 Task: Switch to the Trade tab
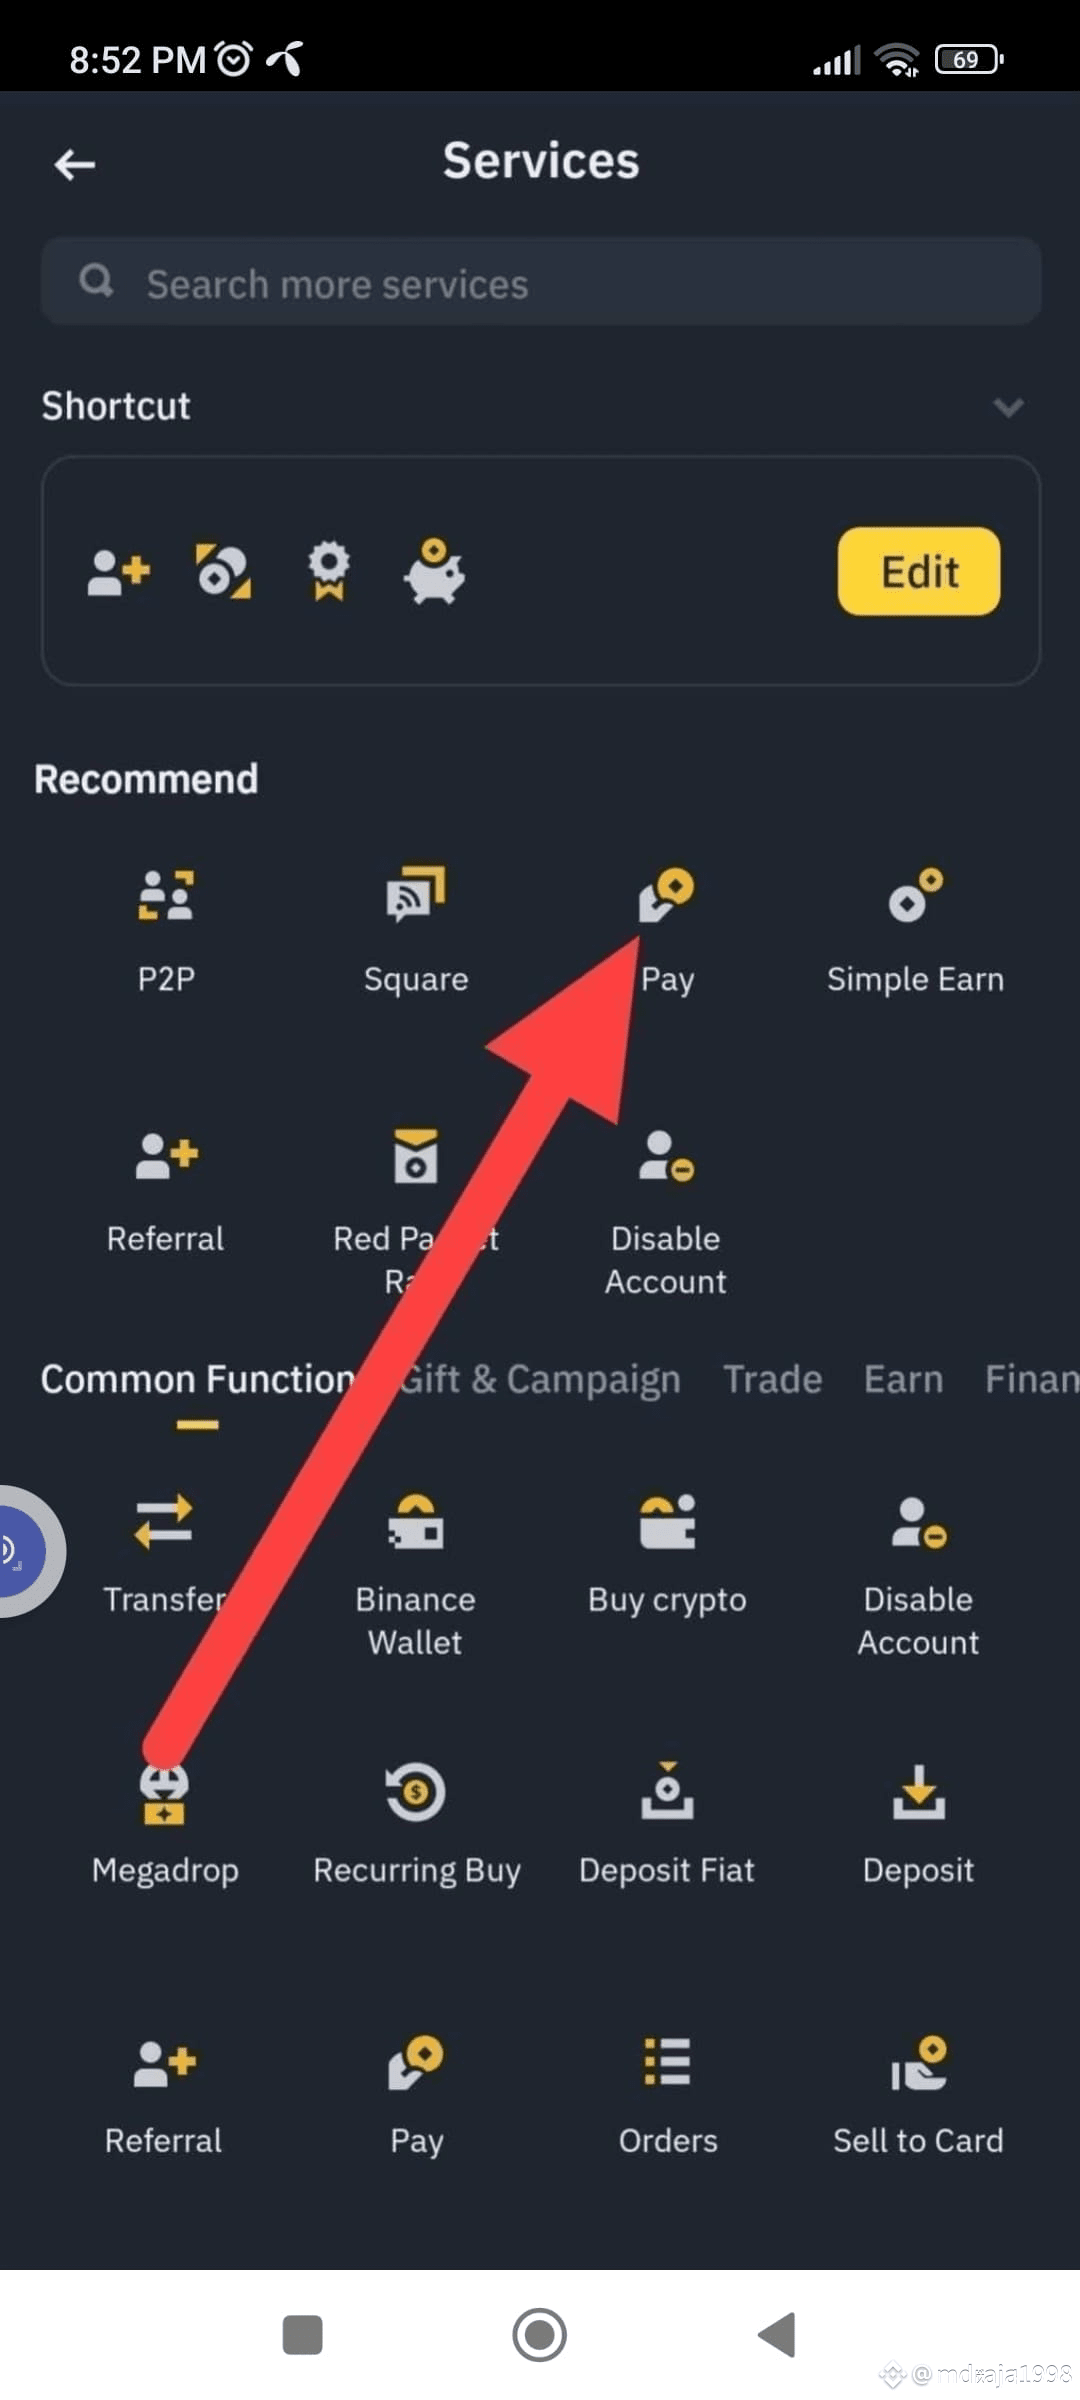tap(772, 1379)
